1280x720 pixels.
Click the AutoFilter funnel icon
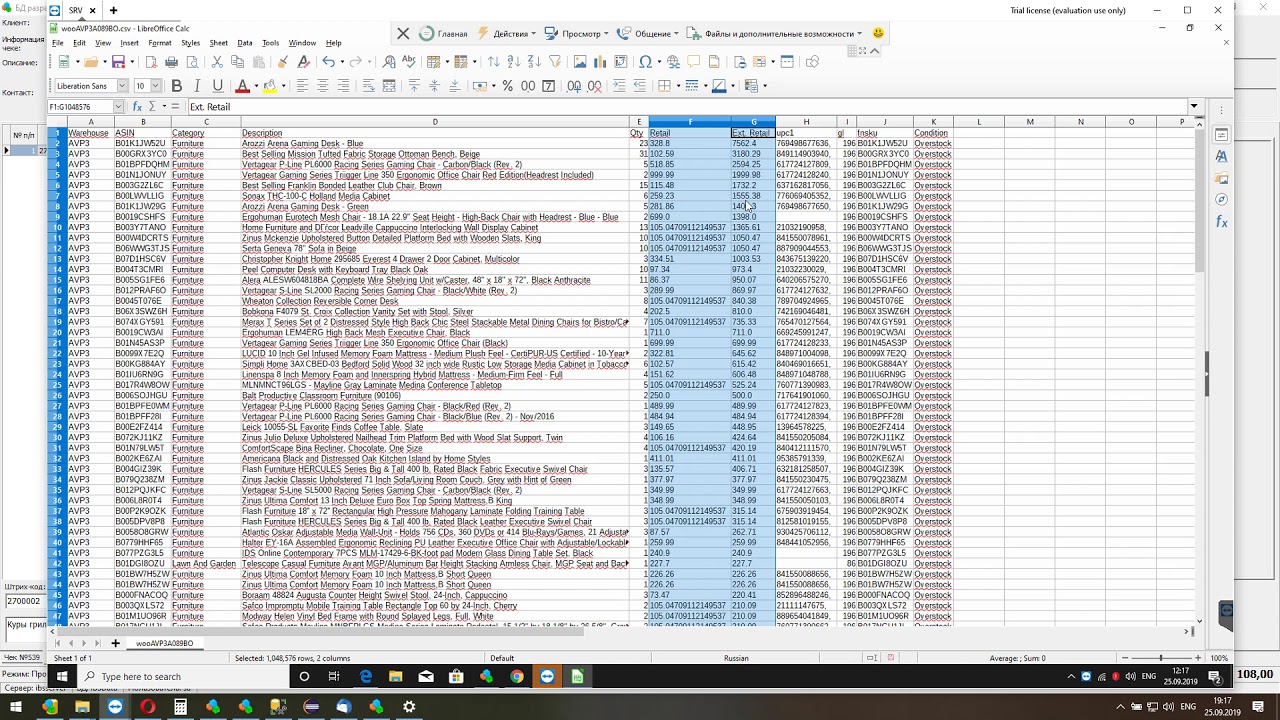[x=555, y=62]
